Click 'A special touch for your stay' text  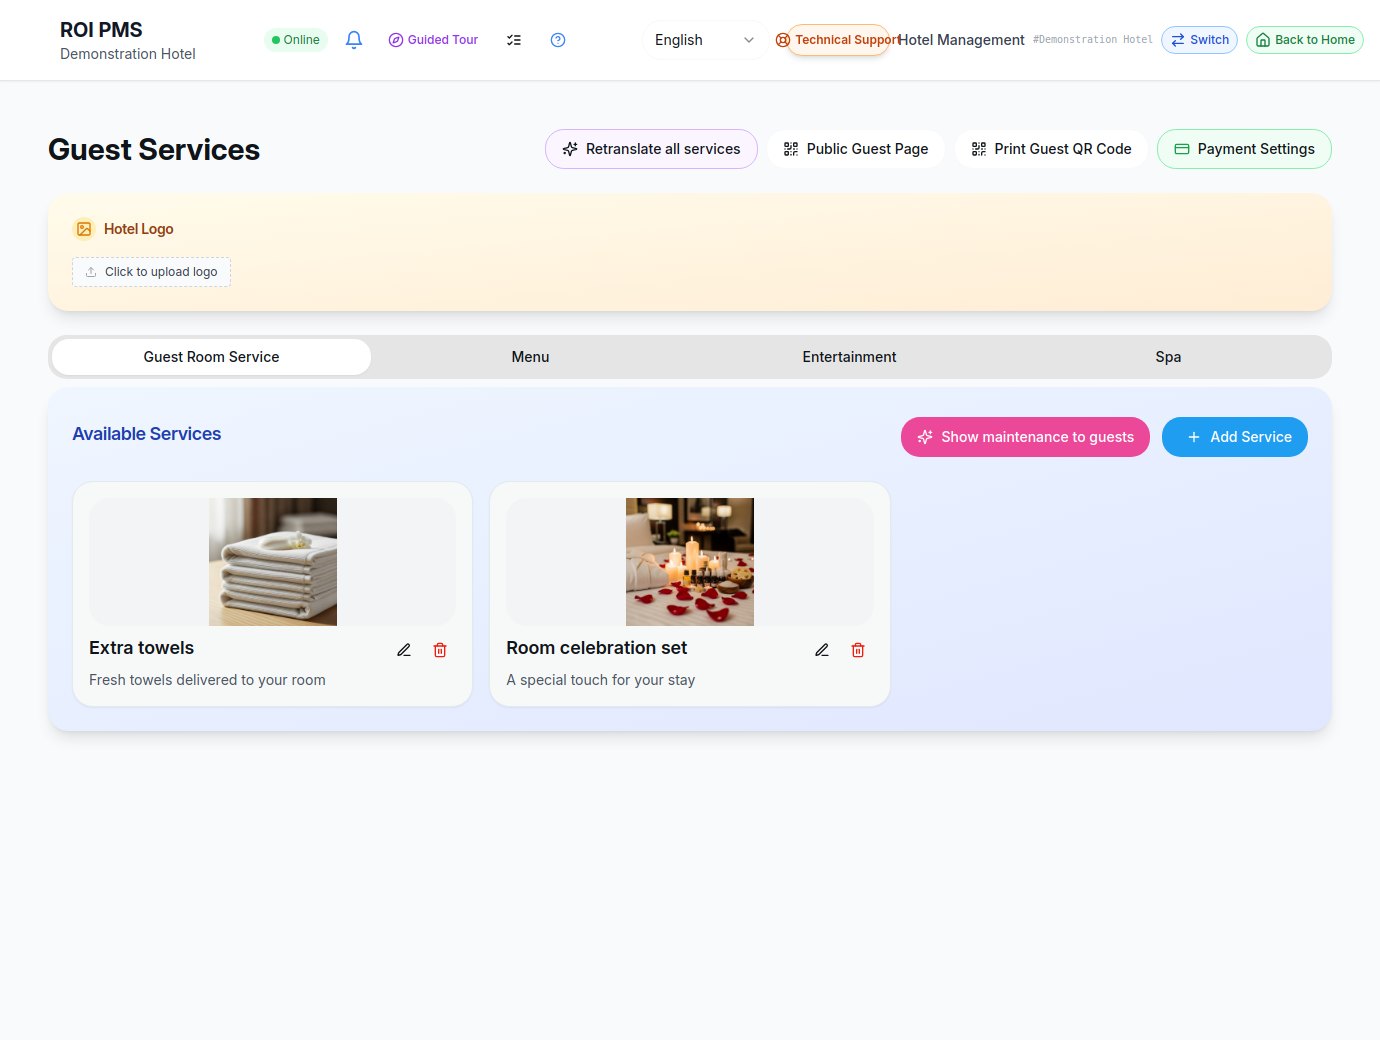pos(600,680)
